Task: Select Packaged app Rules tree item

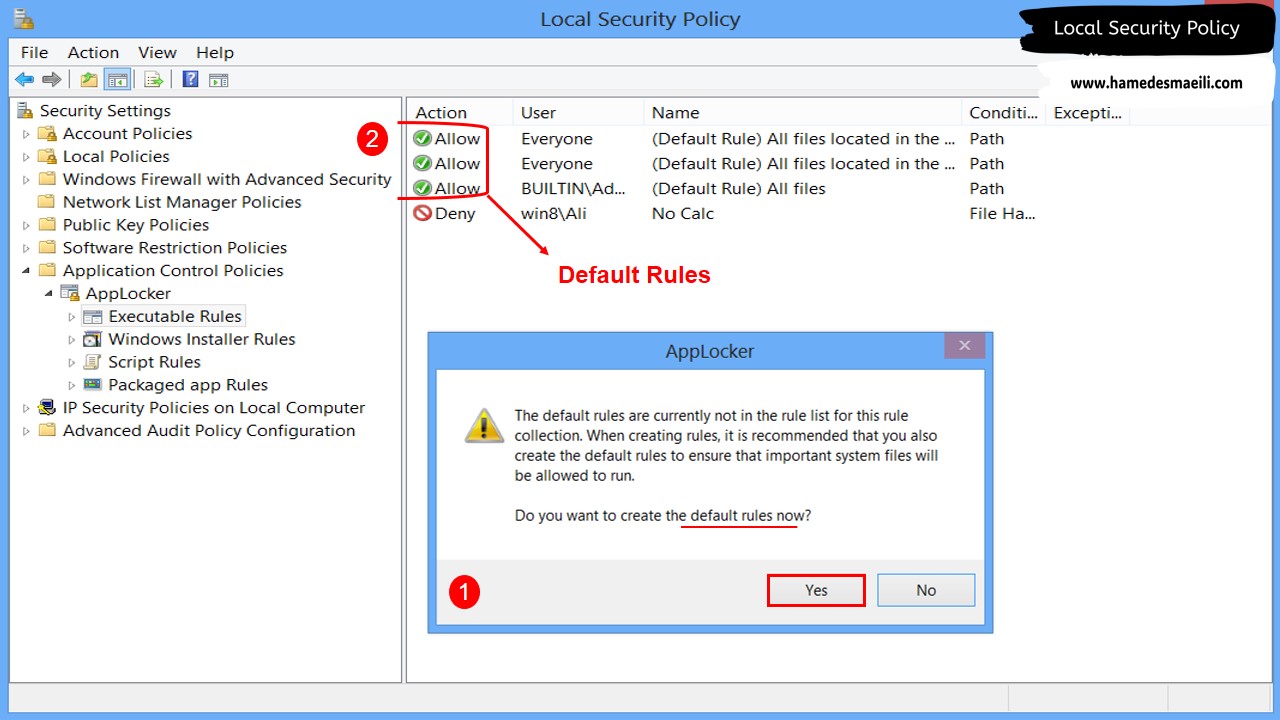Action: 188,385
